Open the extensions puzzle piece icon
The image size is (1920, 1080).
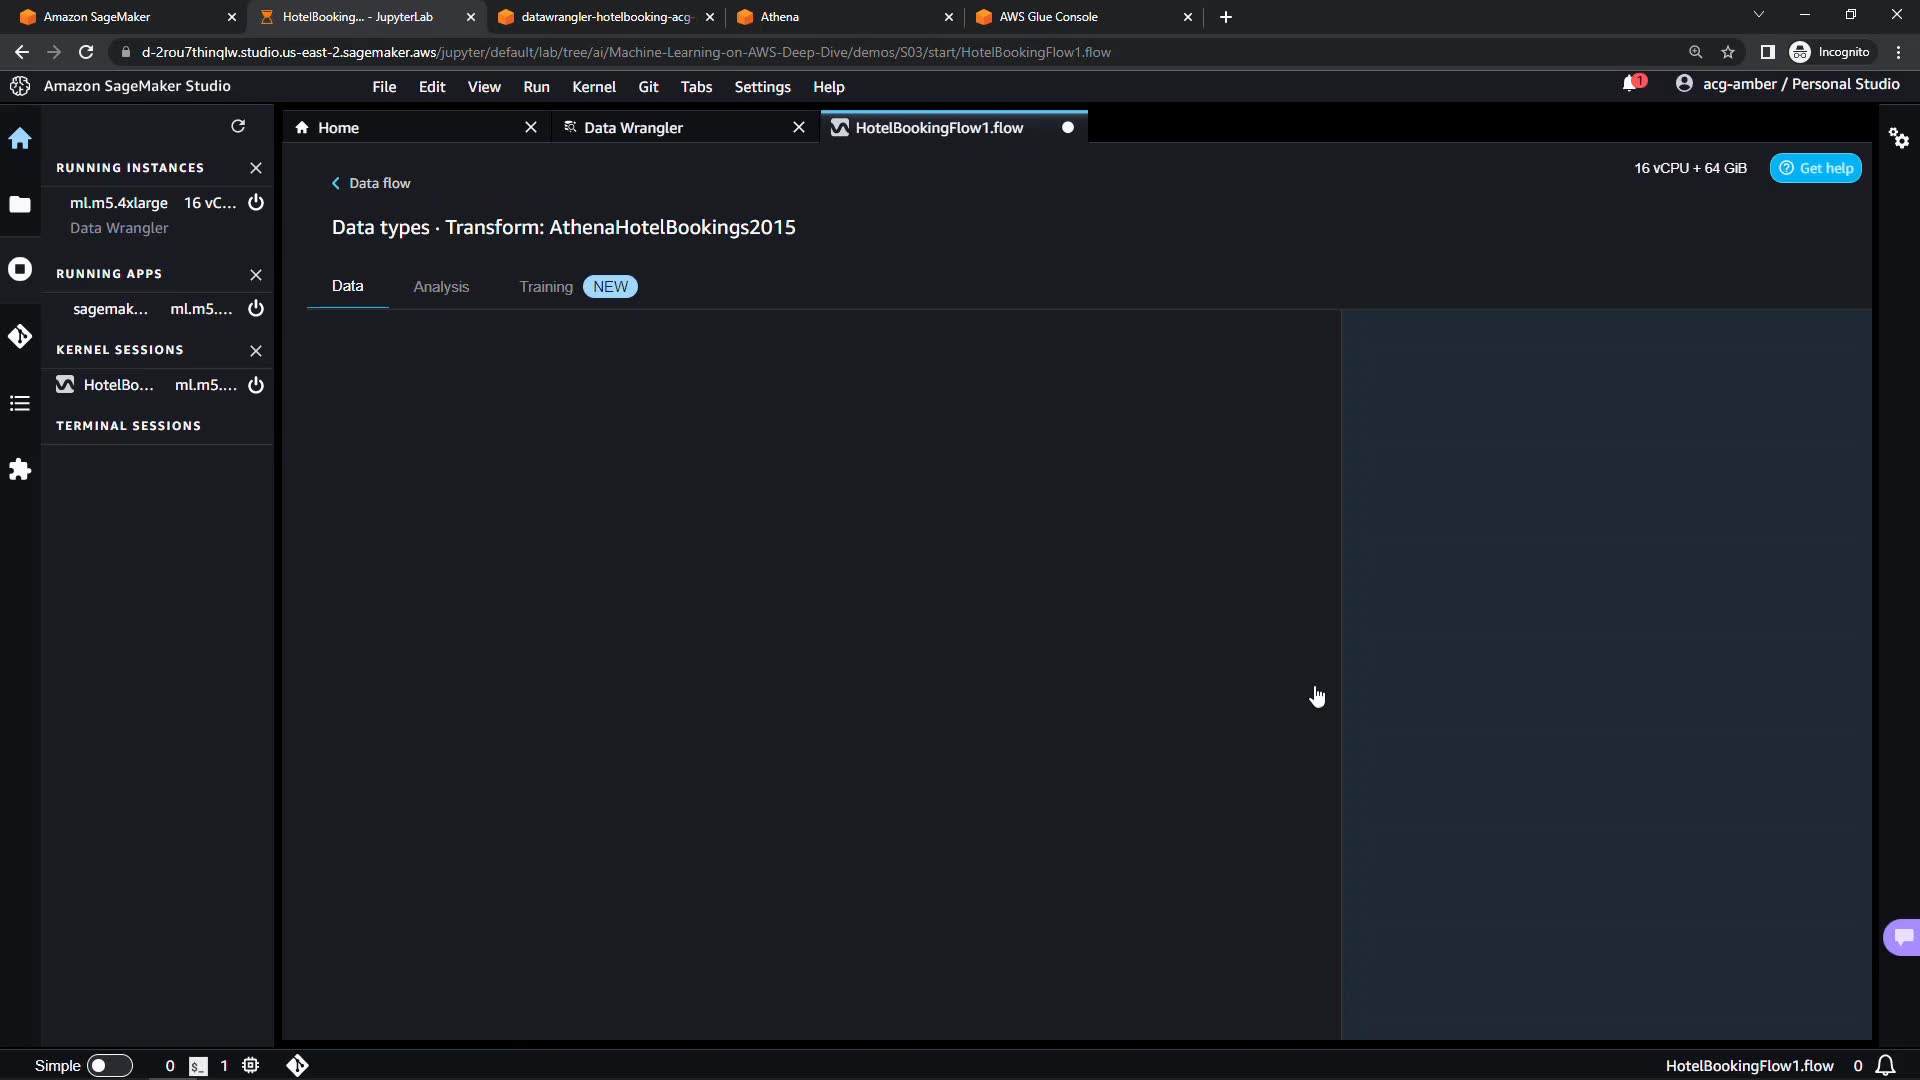point(20,470)
